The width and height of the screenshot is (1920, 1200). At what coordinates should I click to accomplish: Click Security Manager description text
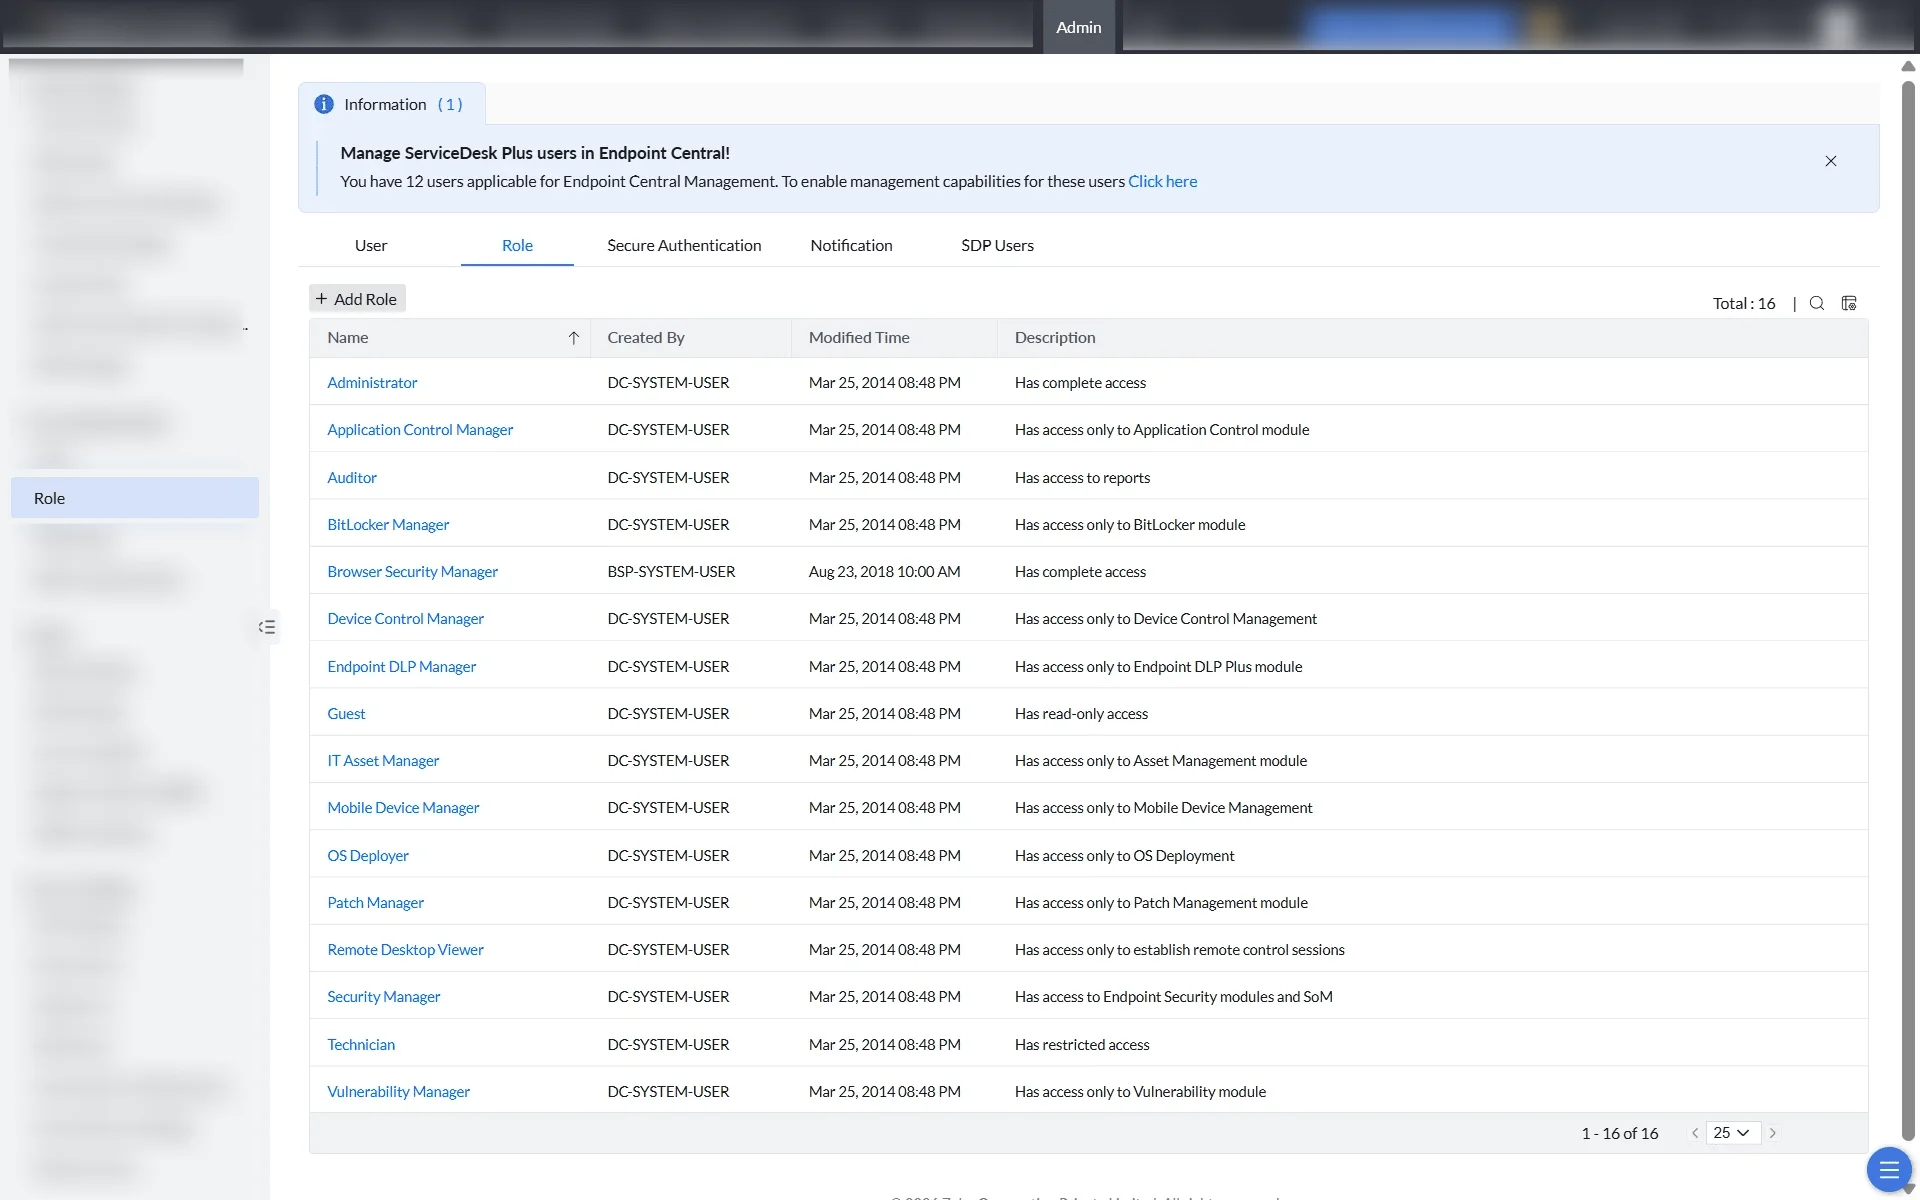point(1173,996)
